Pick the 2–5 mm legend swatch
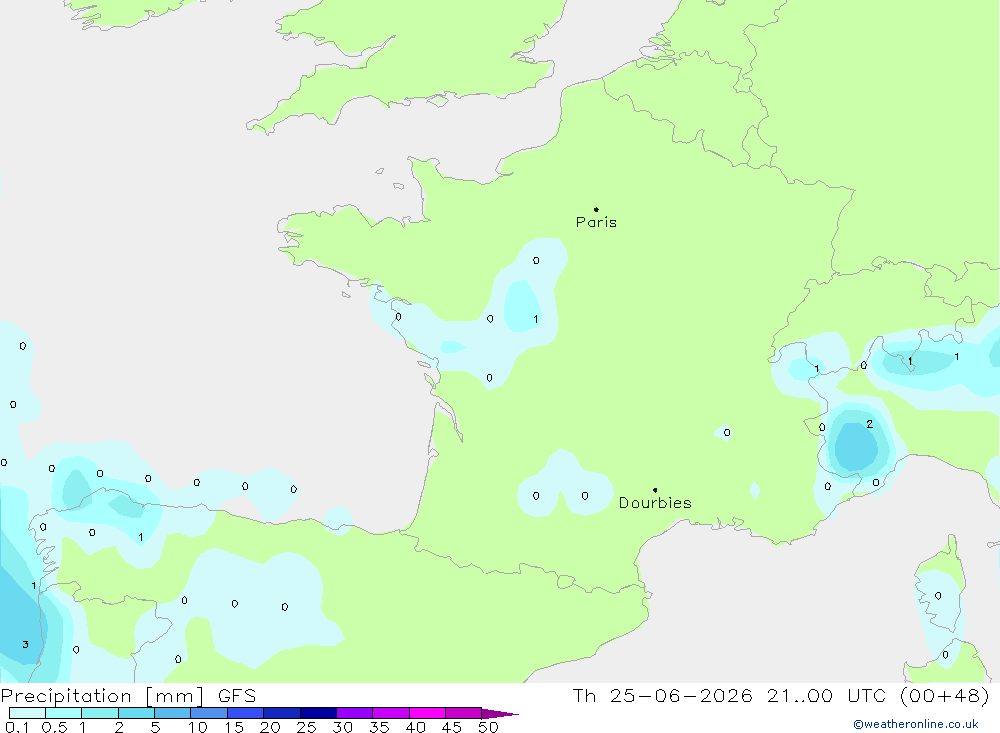1000x733 pixels. click(136, 713)
